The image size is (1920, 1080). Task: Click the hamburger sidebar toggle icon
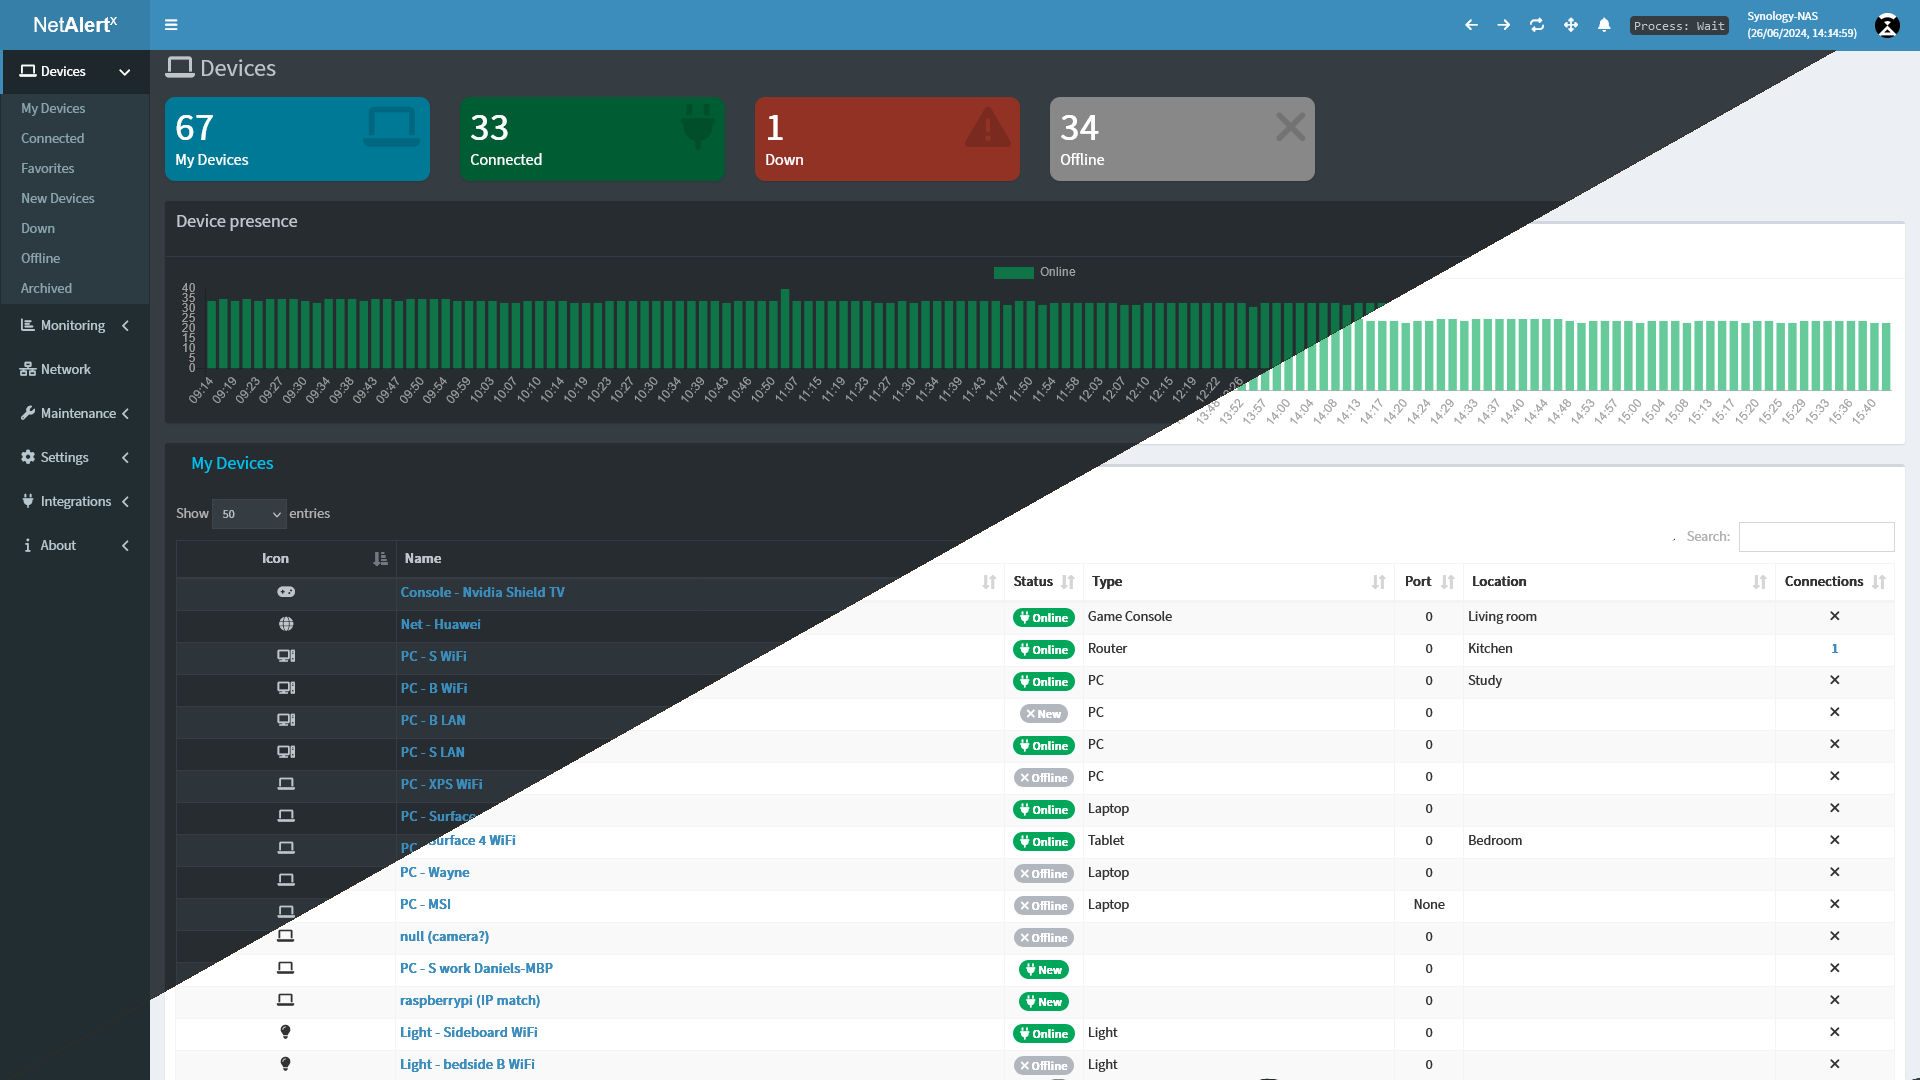(x=171, y=25)
